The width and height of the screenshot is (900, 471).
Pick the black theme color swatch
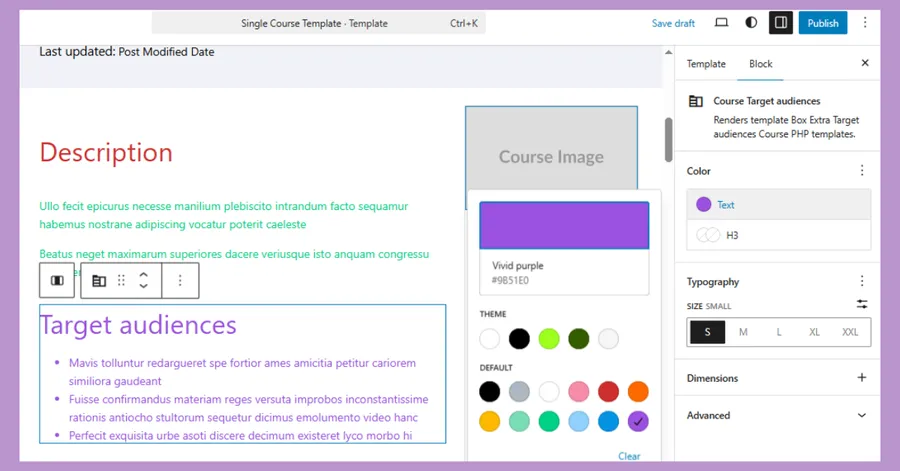(519, 338)
